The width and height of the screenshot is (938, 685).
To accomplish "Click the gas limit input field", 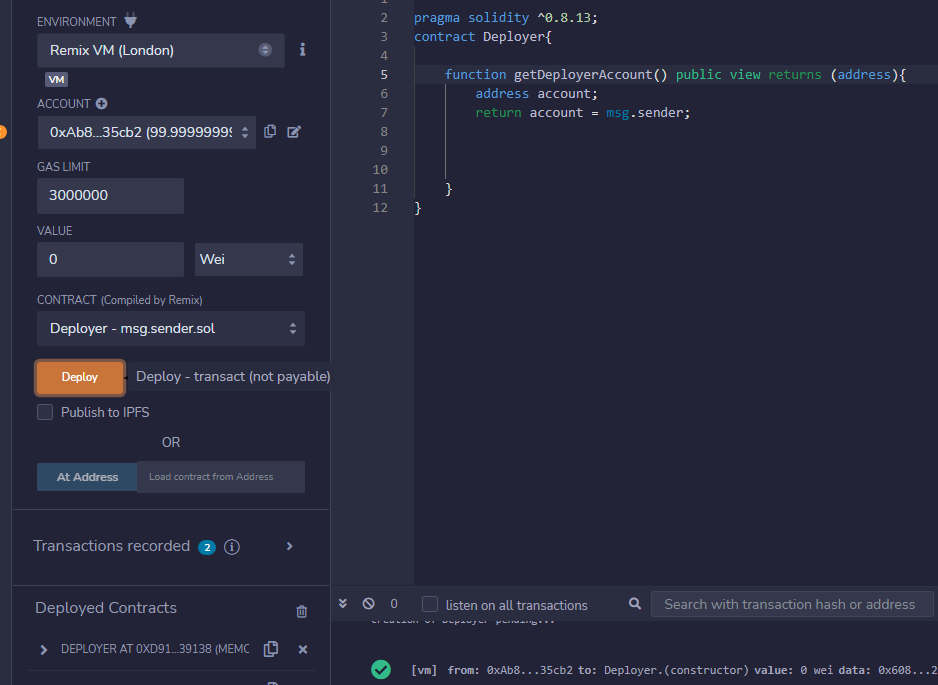I will (110, 196).
